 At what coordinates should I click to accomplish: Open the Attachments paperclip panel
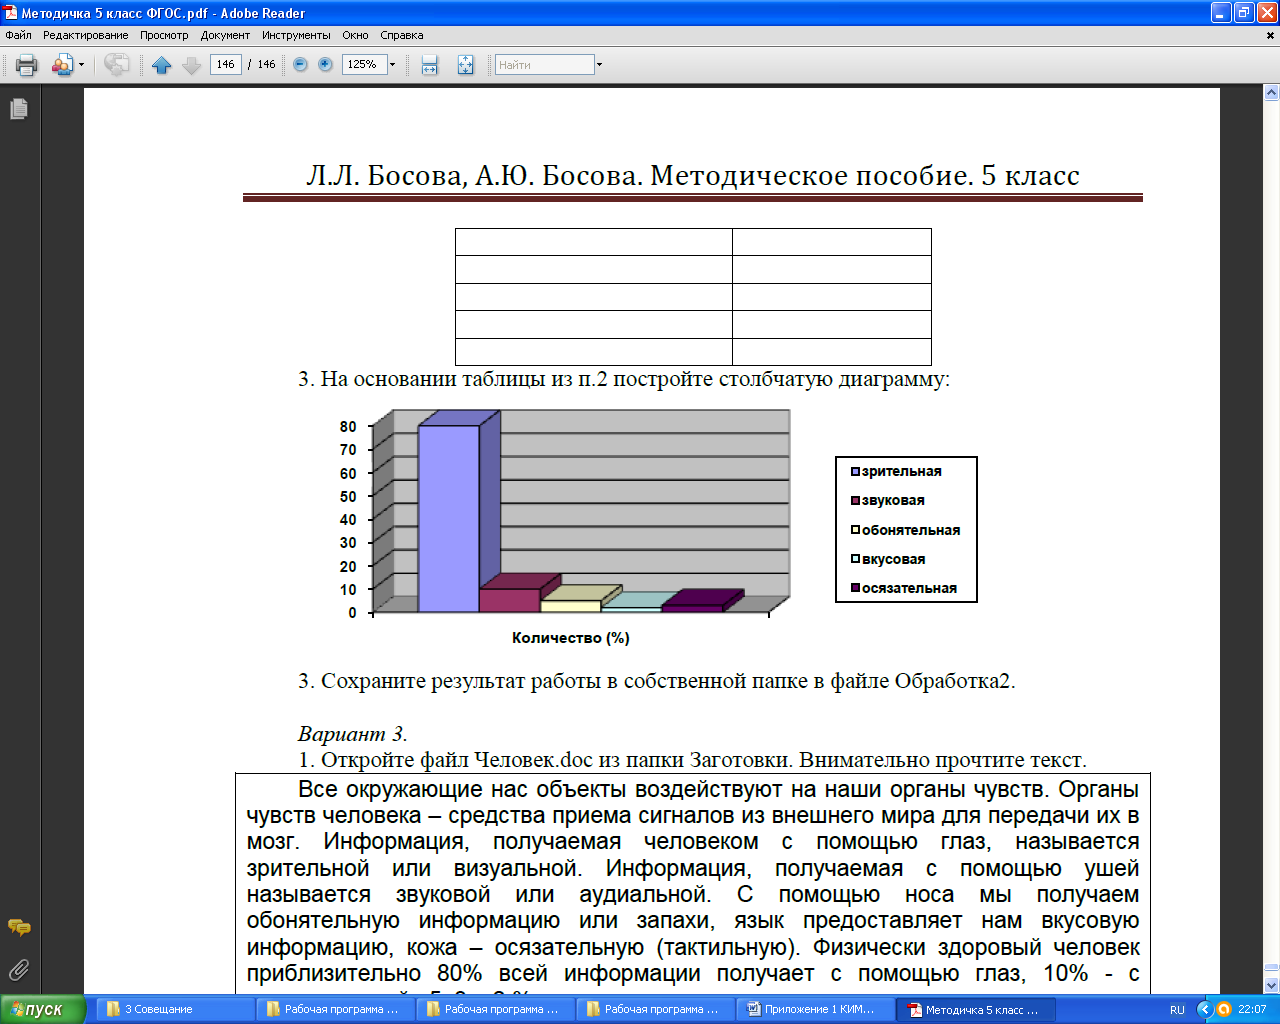[x=19, y=969]
